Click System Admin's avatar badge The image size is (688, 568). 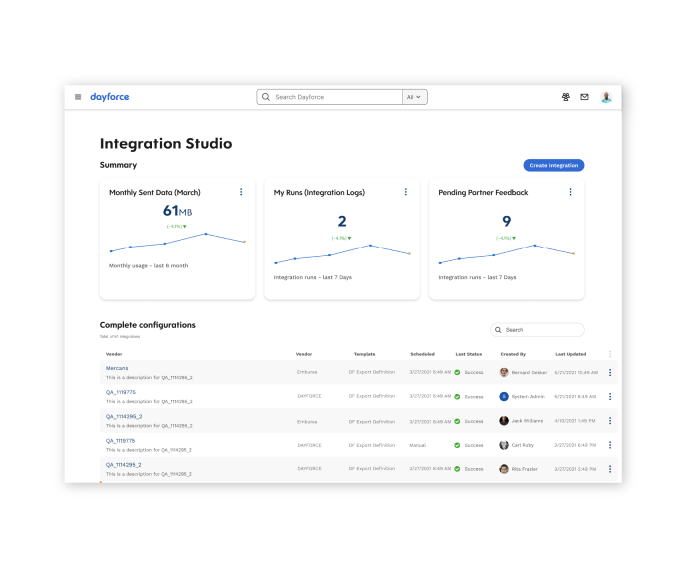pos(504,397)
